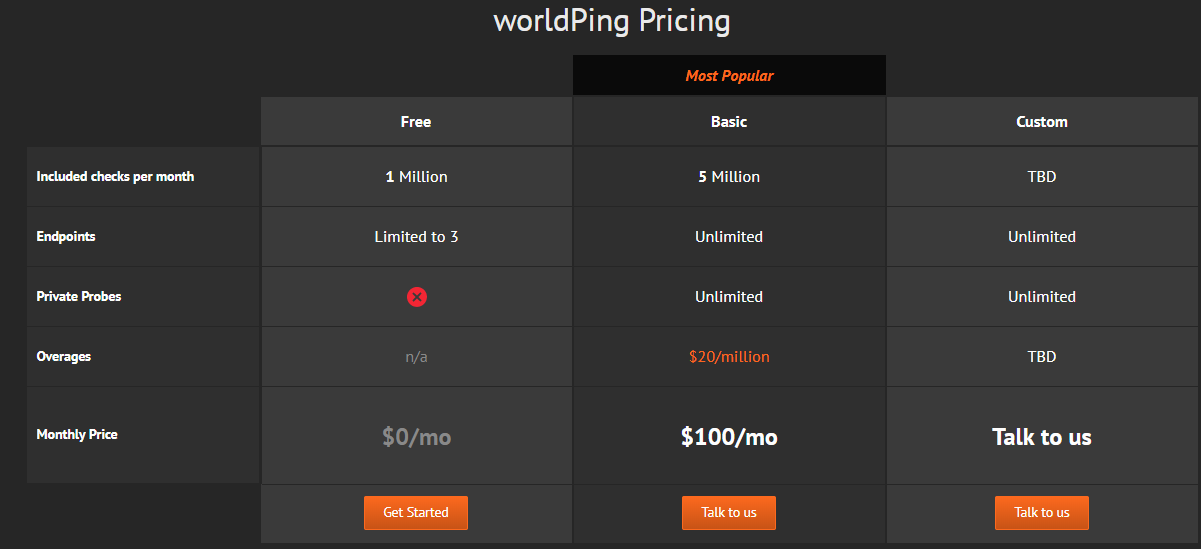
Task: Click the Included checks per month label
Action: click(115, 177)
